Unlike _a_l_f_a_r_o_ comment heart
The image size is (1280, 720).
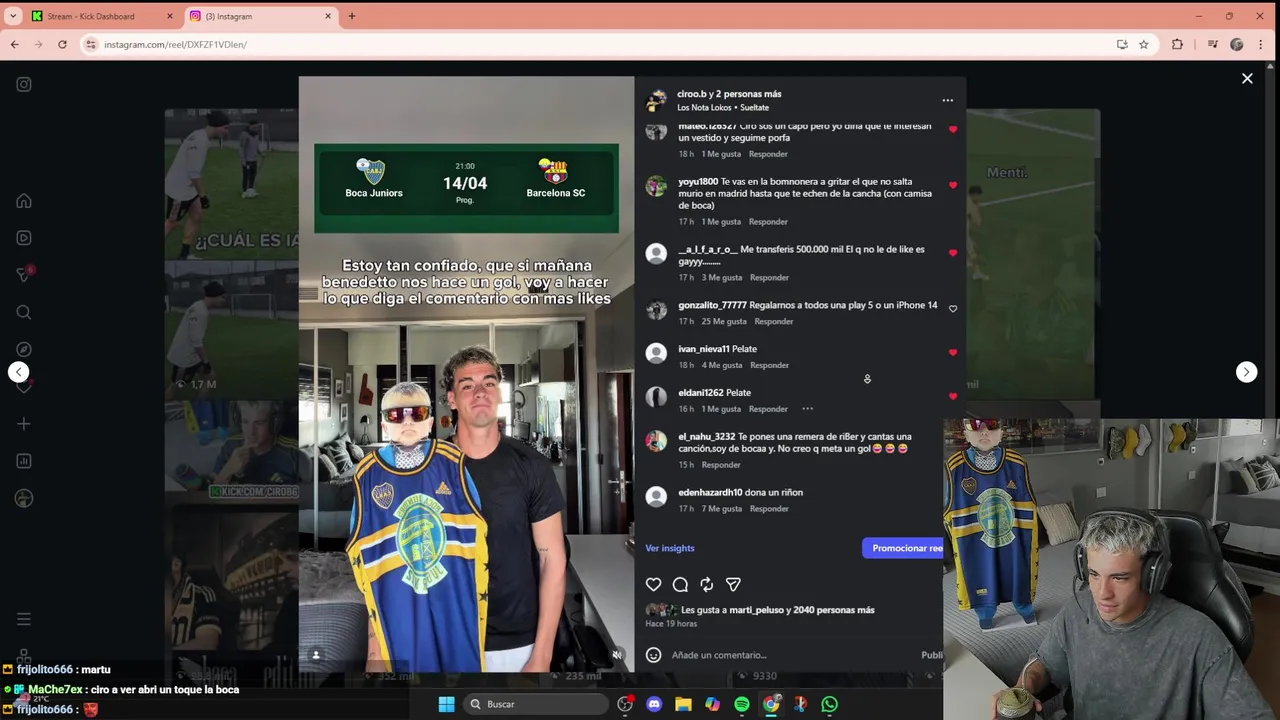[953, 253]
